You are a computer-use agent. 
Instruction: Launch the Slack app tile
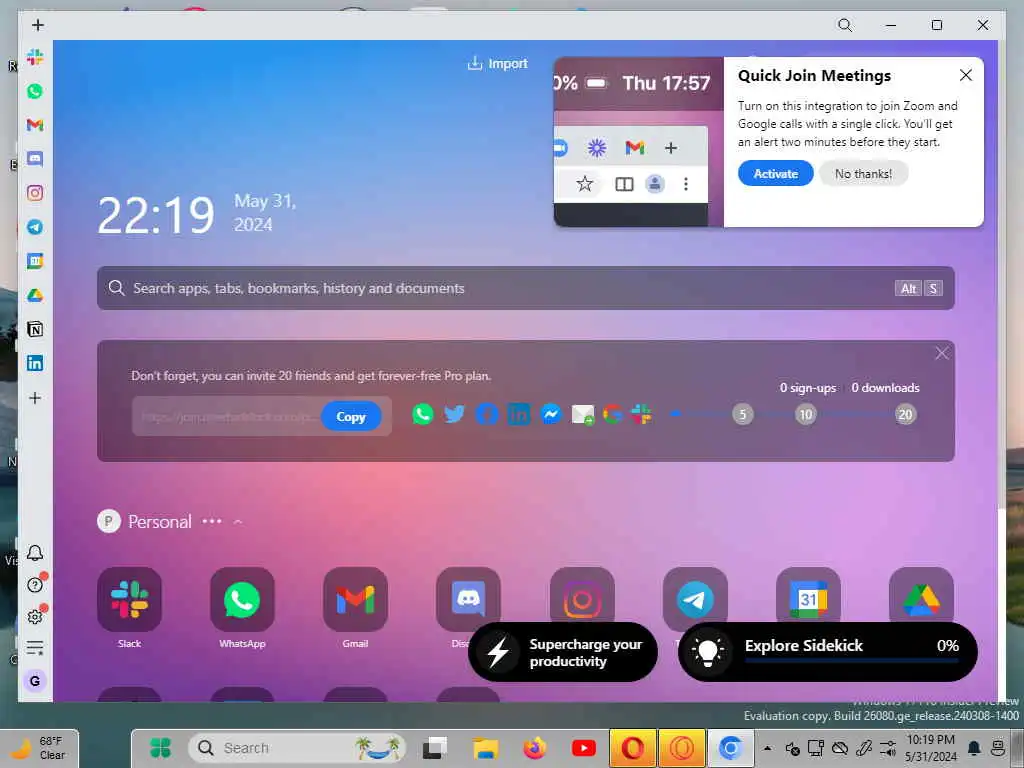(x=129, y=599)
